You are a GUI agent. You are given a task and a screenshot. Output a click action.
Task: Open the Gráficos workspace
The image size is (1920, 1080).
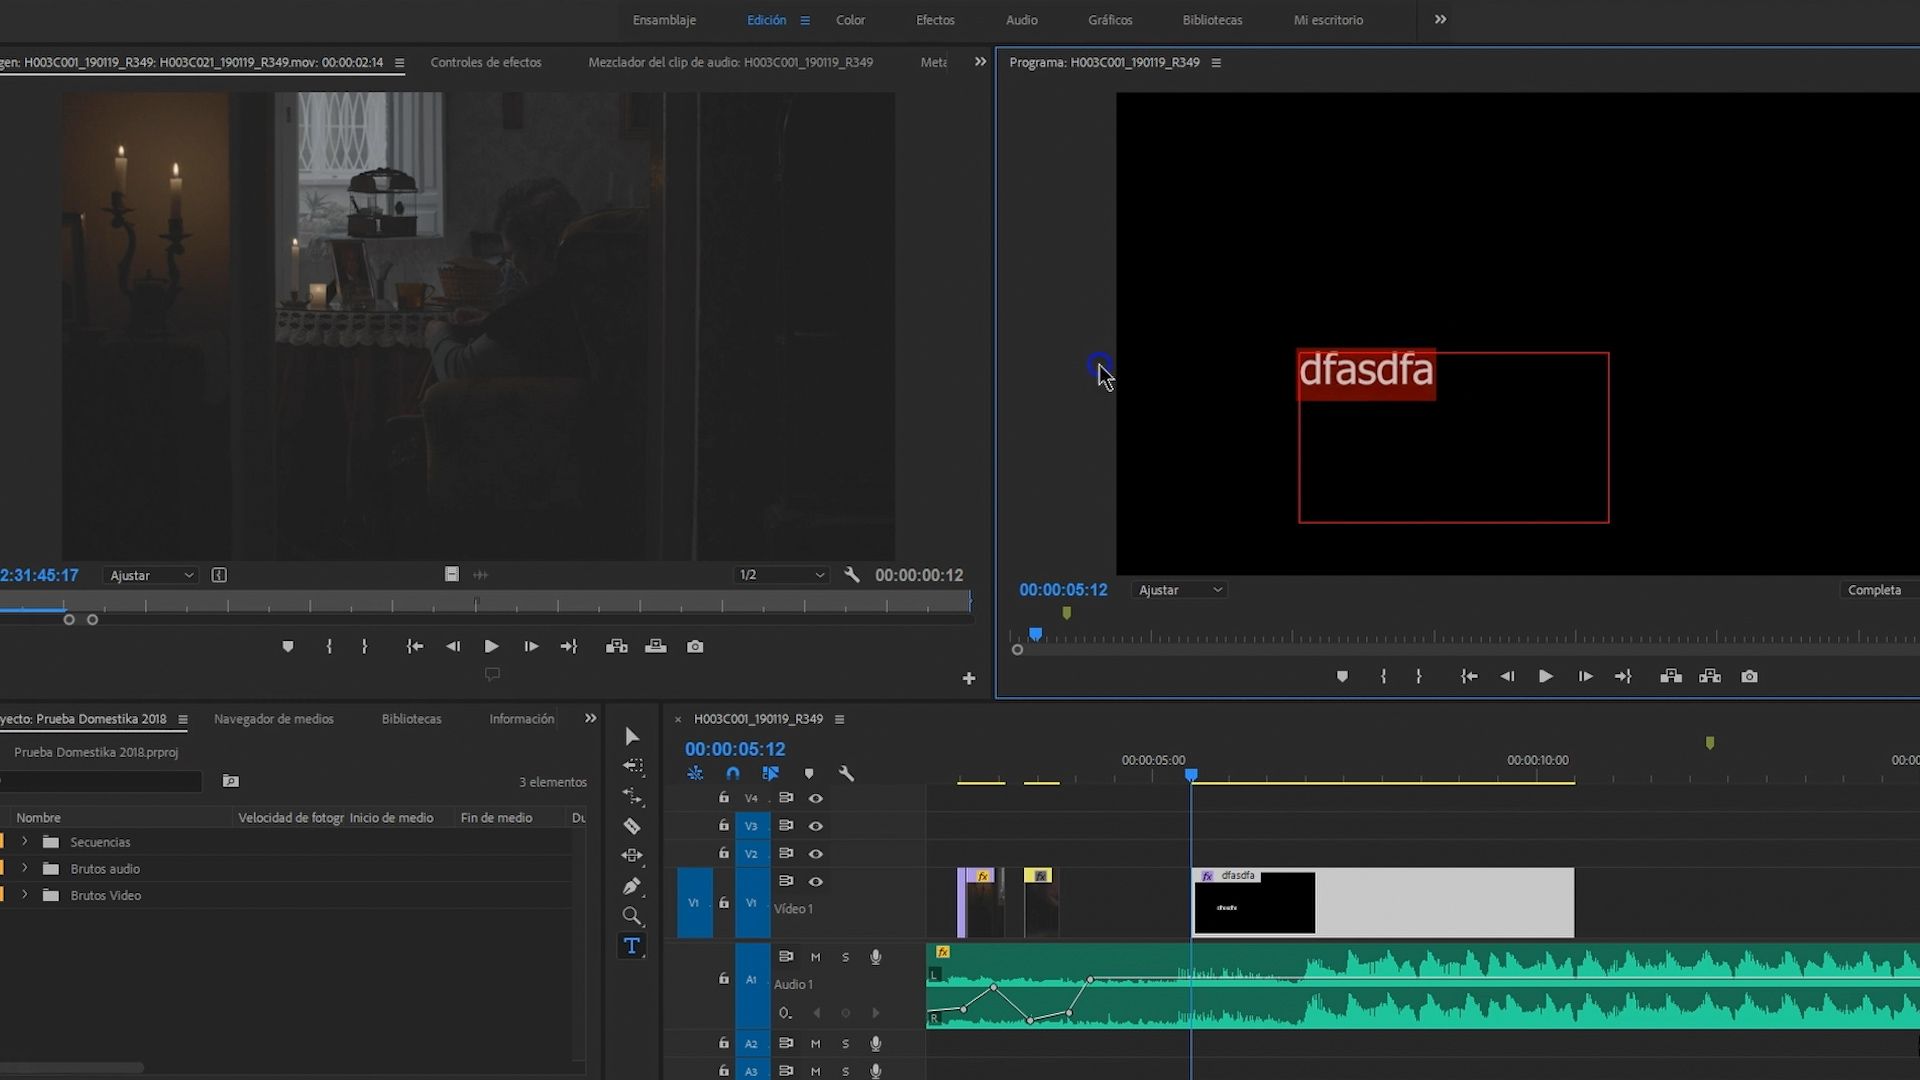(1109, 19)
